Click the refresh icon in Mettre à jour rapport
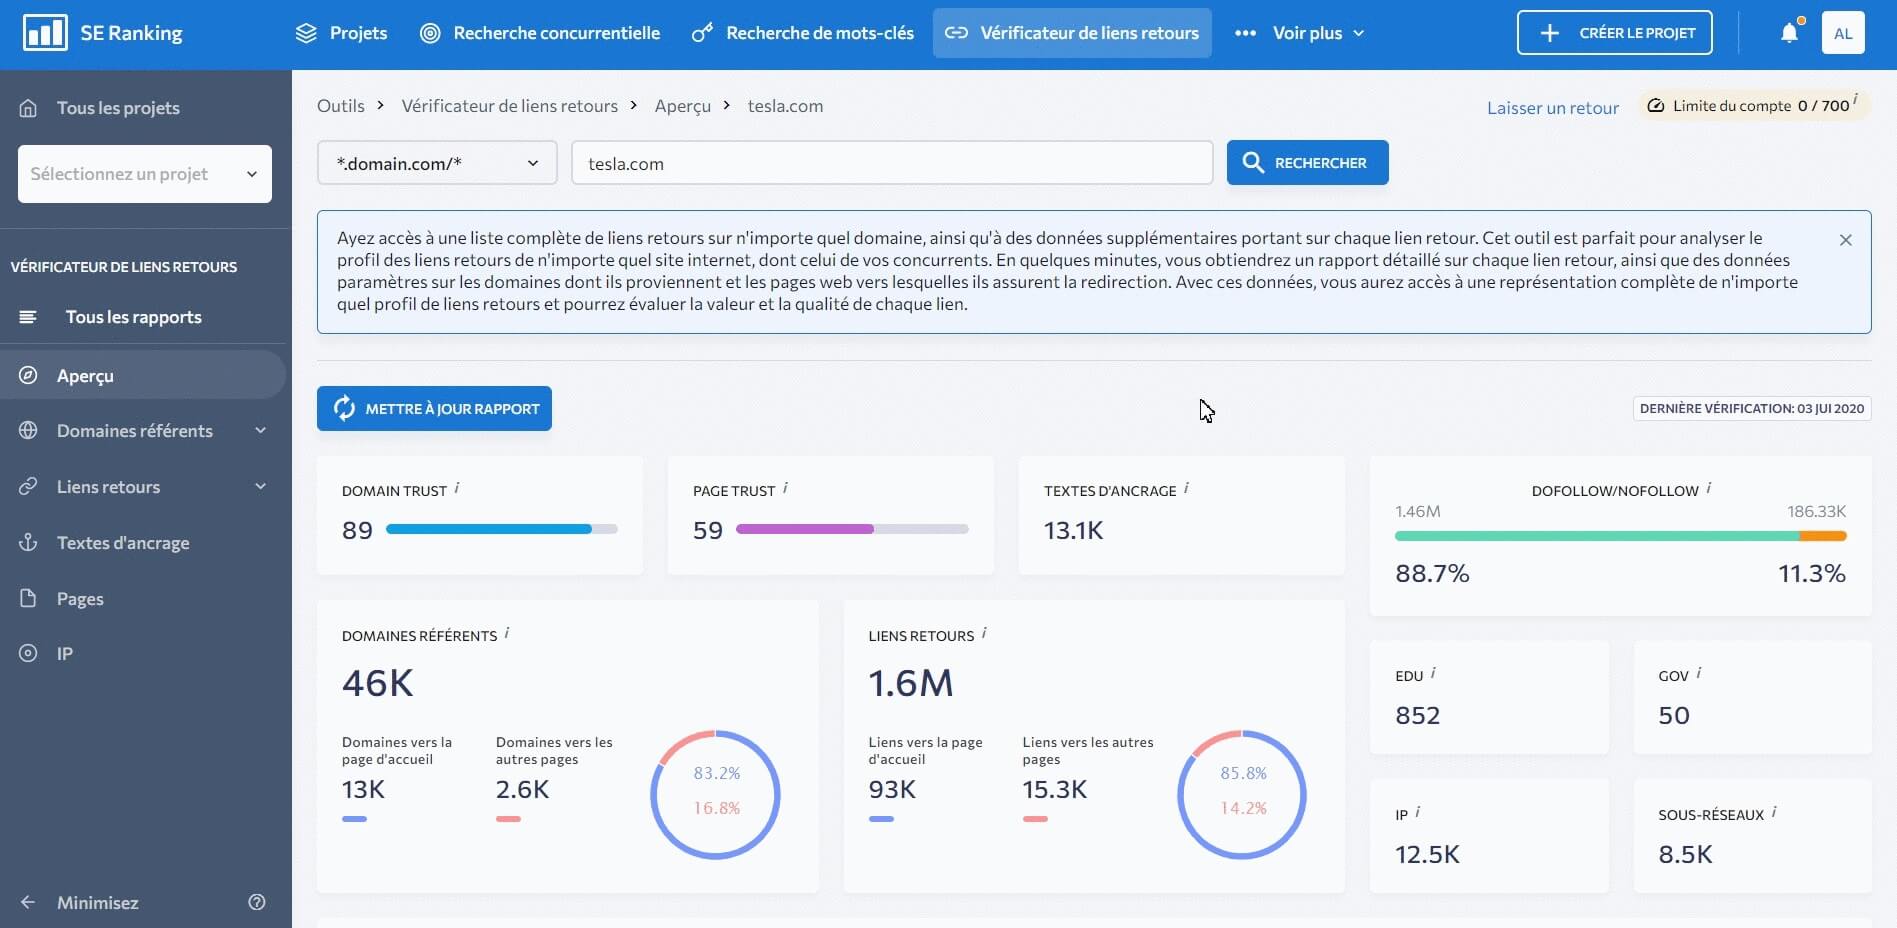Viewport: 1897px width, 928px height. point(344,408)
